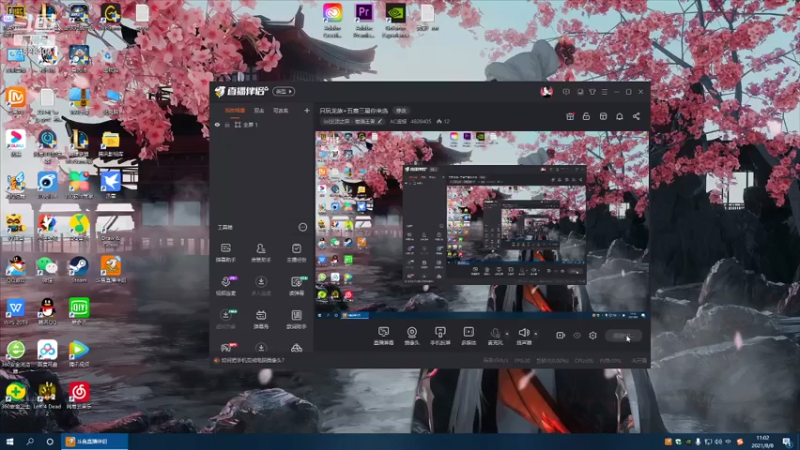
Task: Open the feedback message icon in title bar
Action: (566, 92)
